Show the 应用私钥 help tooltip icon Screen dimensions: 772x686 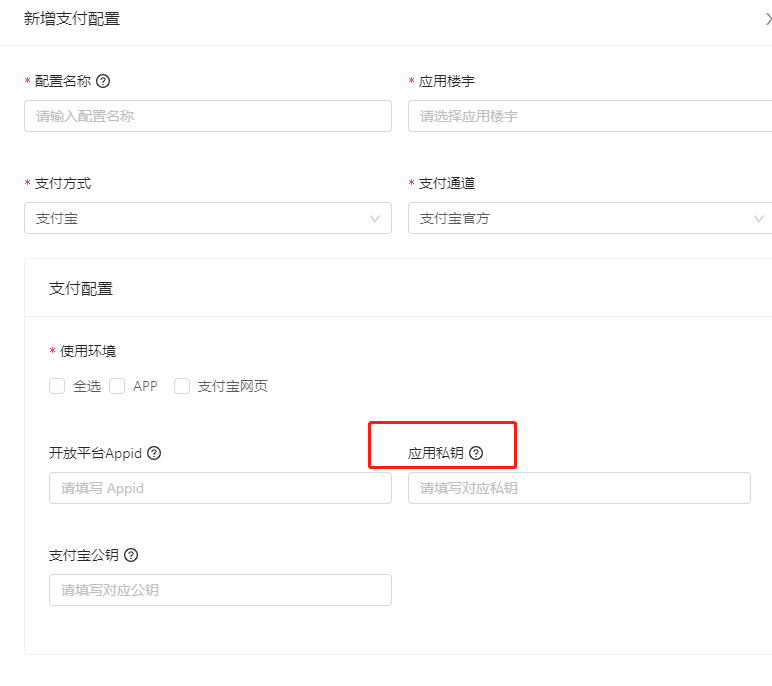coord(476,453)
